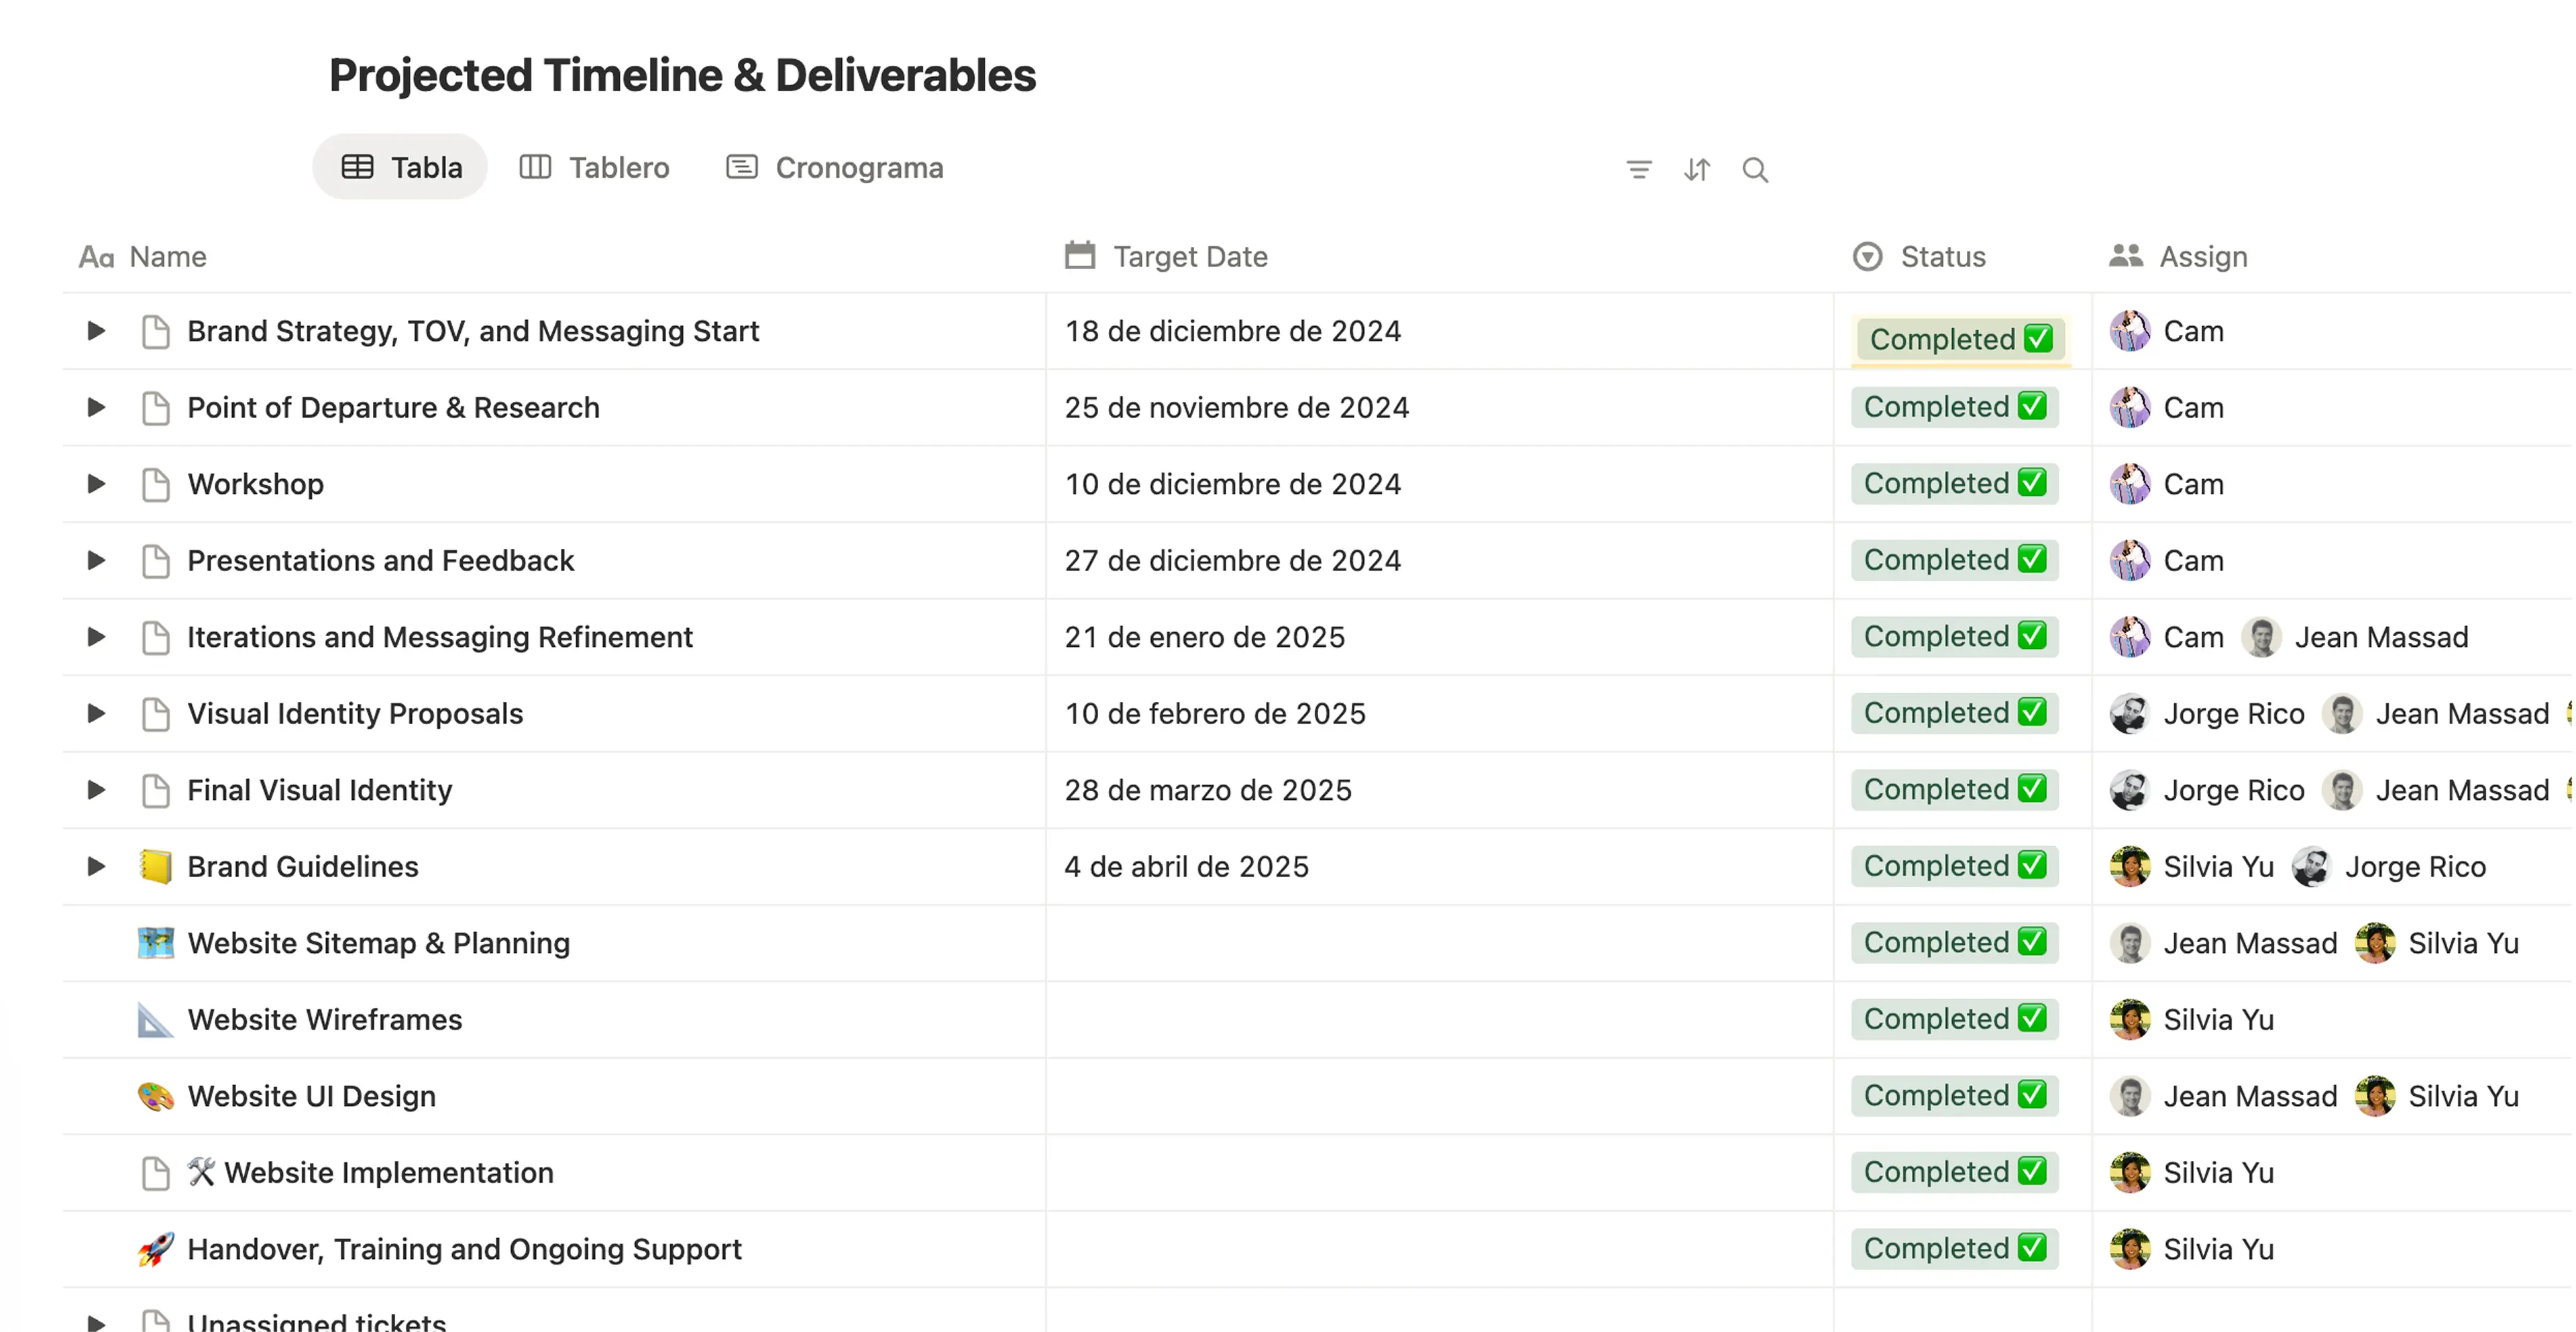The width and height of the screenshot is (2576, 1332).
Task: Click the Website Wireframes ruler icon
Action: tap(155, 1019)
